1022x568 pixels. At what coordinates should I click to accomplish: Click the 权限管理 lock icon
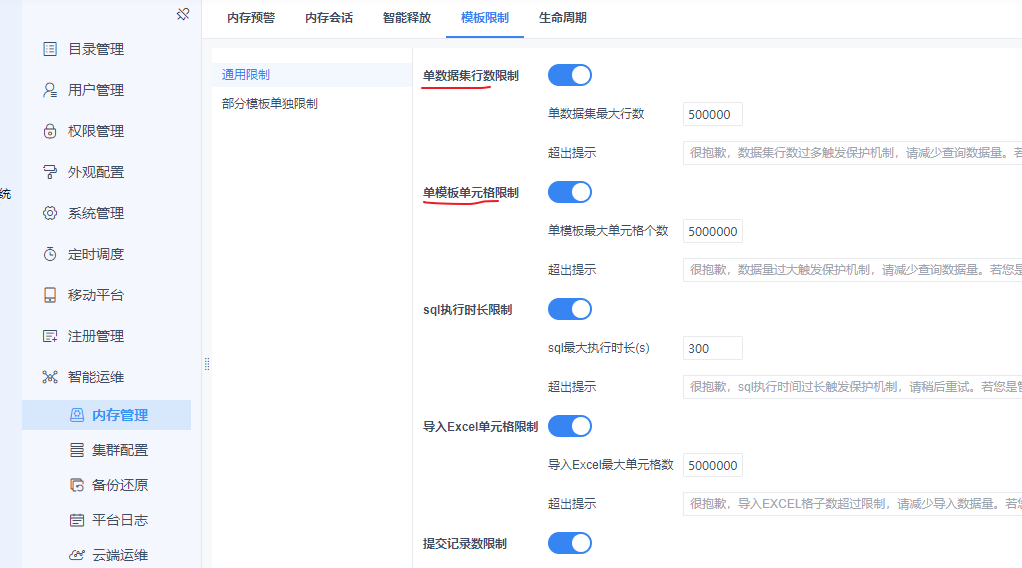coord(50,131)
